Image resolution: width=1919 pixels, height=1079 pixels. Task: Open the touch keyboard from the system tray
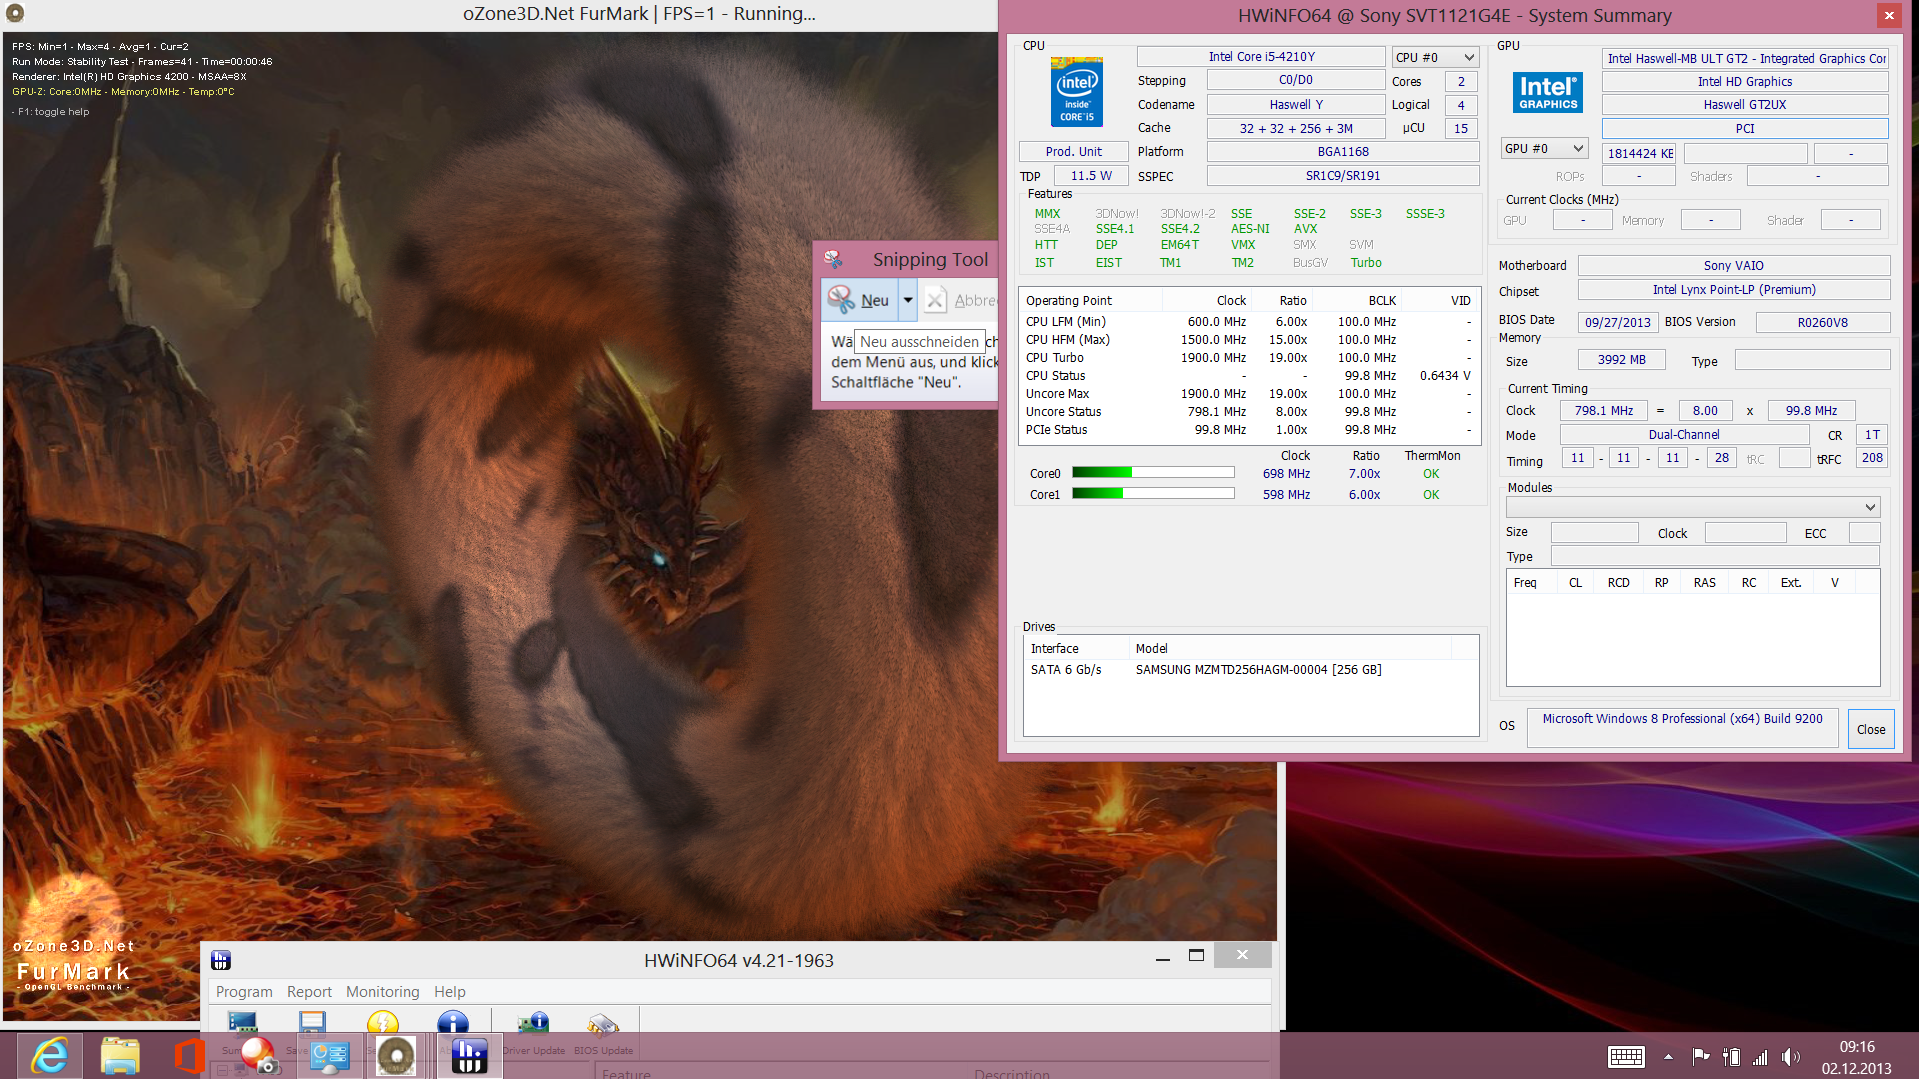(x=1626, y=1057)
